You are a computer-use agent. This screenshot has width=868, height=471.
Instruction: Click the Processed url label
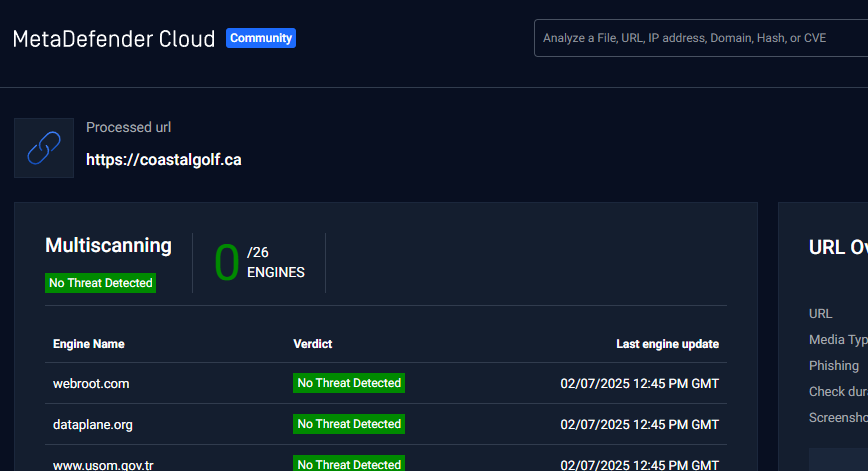pyautogui.click(x=128, y=127)
